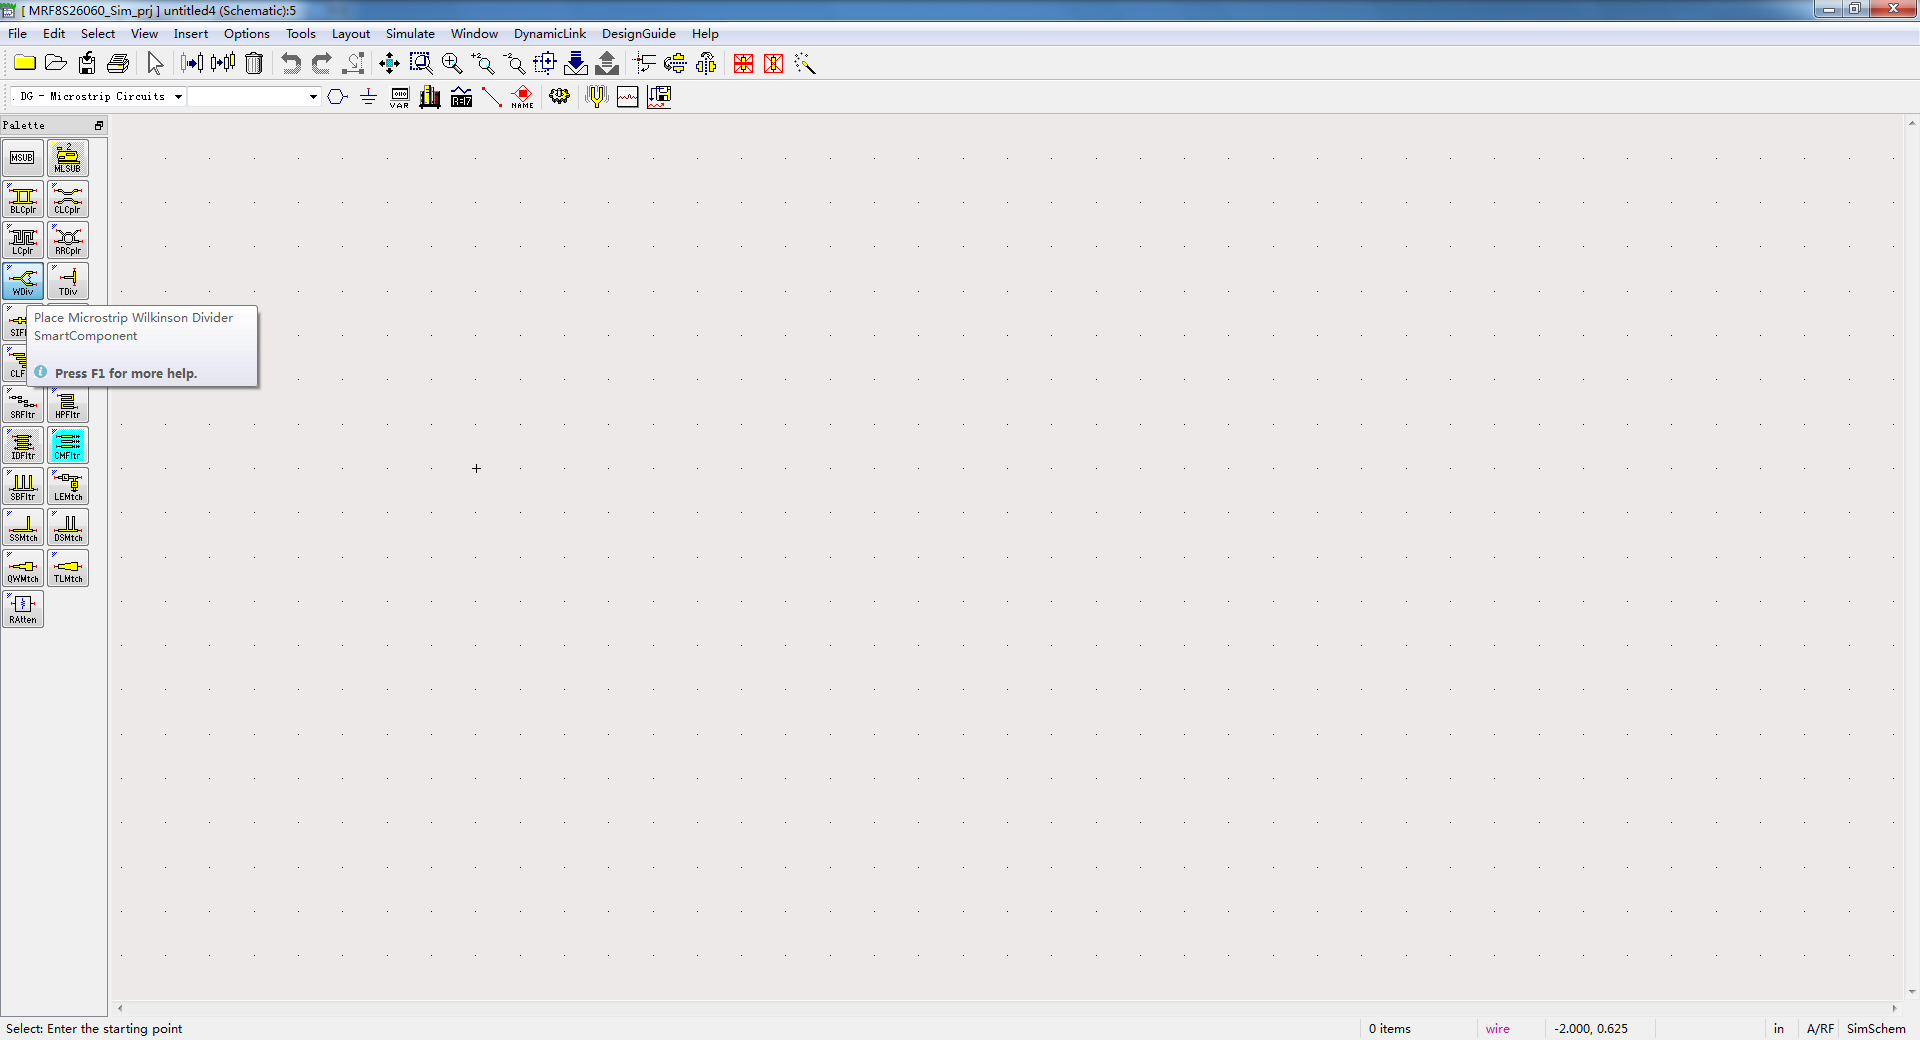Place LEMtch lumped element match component
Screen dimensions: 1920x1040
tap(68, 486)
